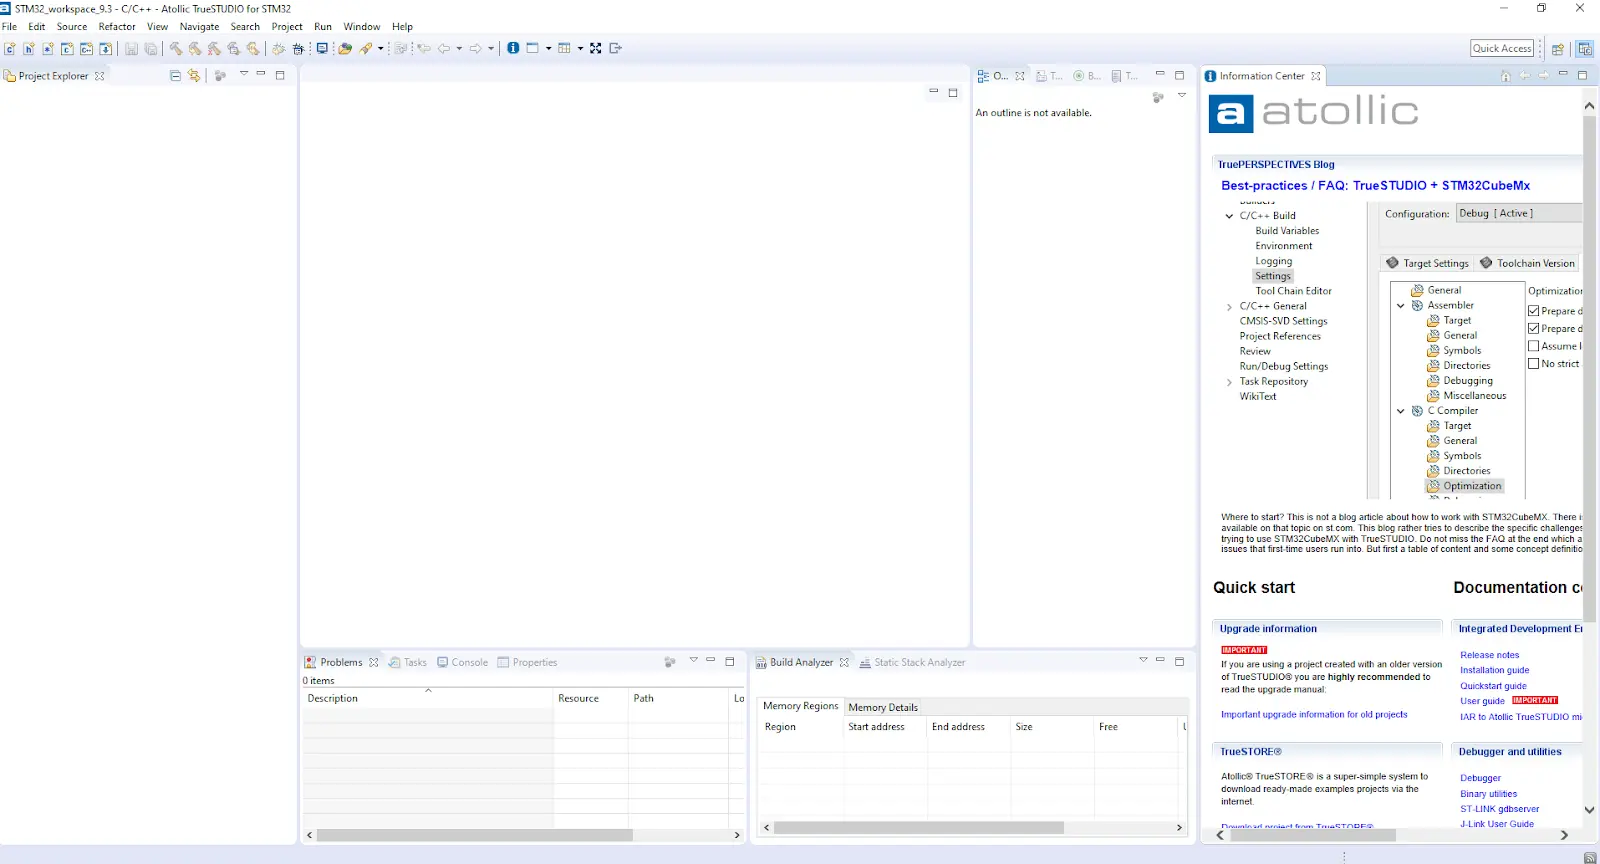Click the toolbar full-screen expand arrows icon
The image size is (1600, 864).
click(x=596, y=48)
